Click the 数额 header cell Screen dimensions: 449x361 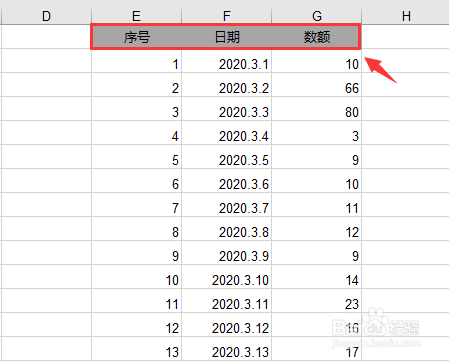(317, 37)
